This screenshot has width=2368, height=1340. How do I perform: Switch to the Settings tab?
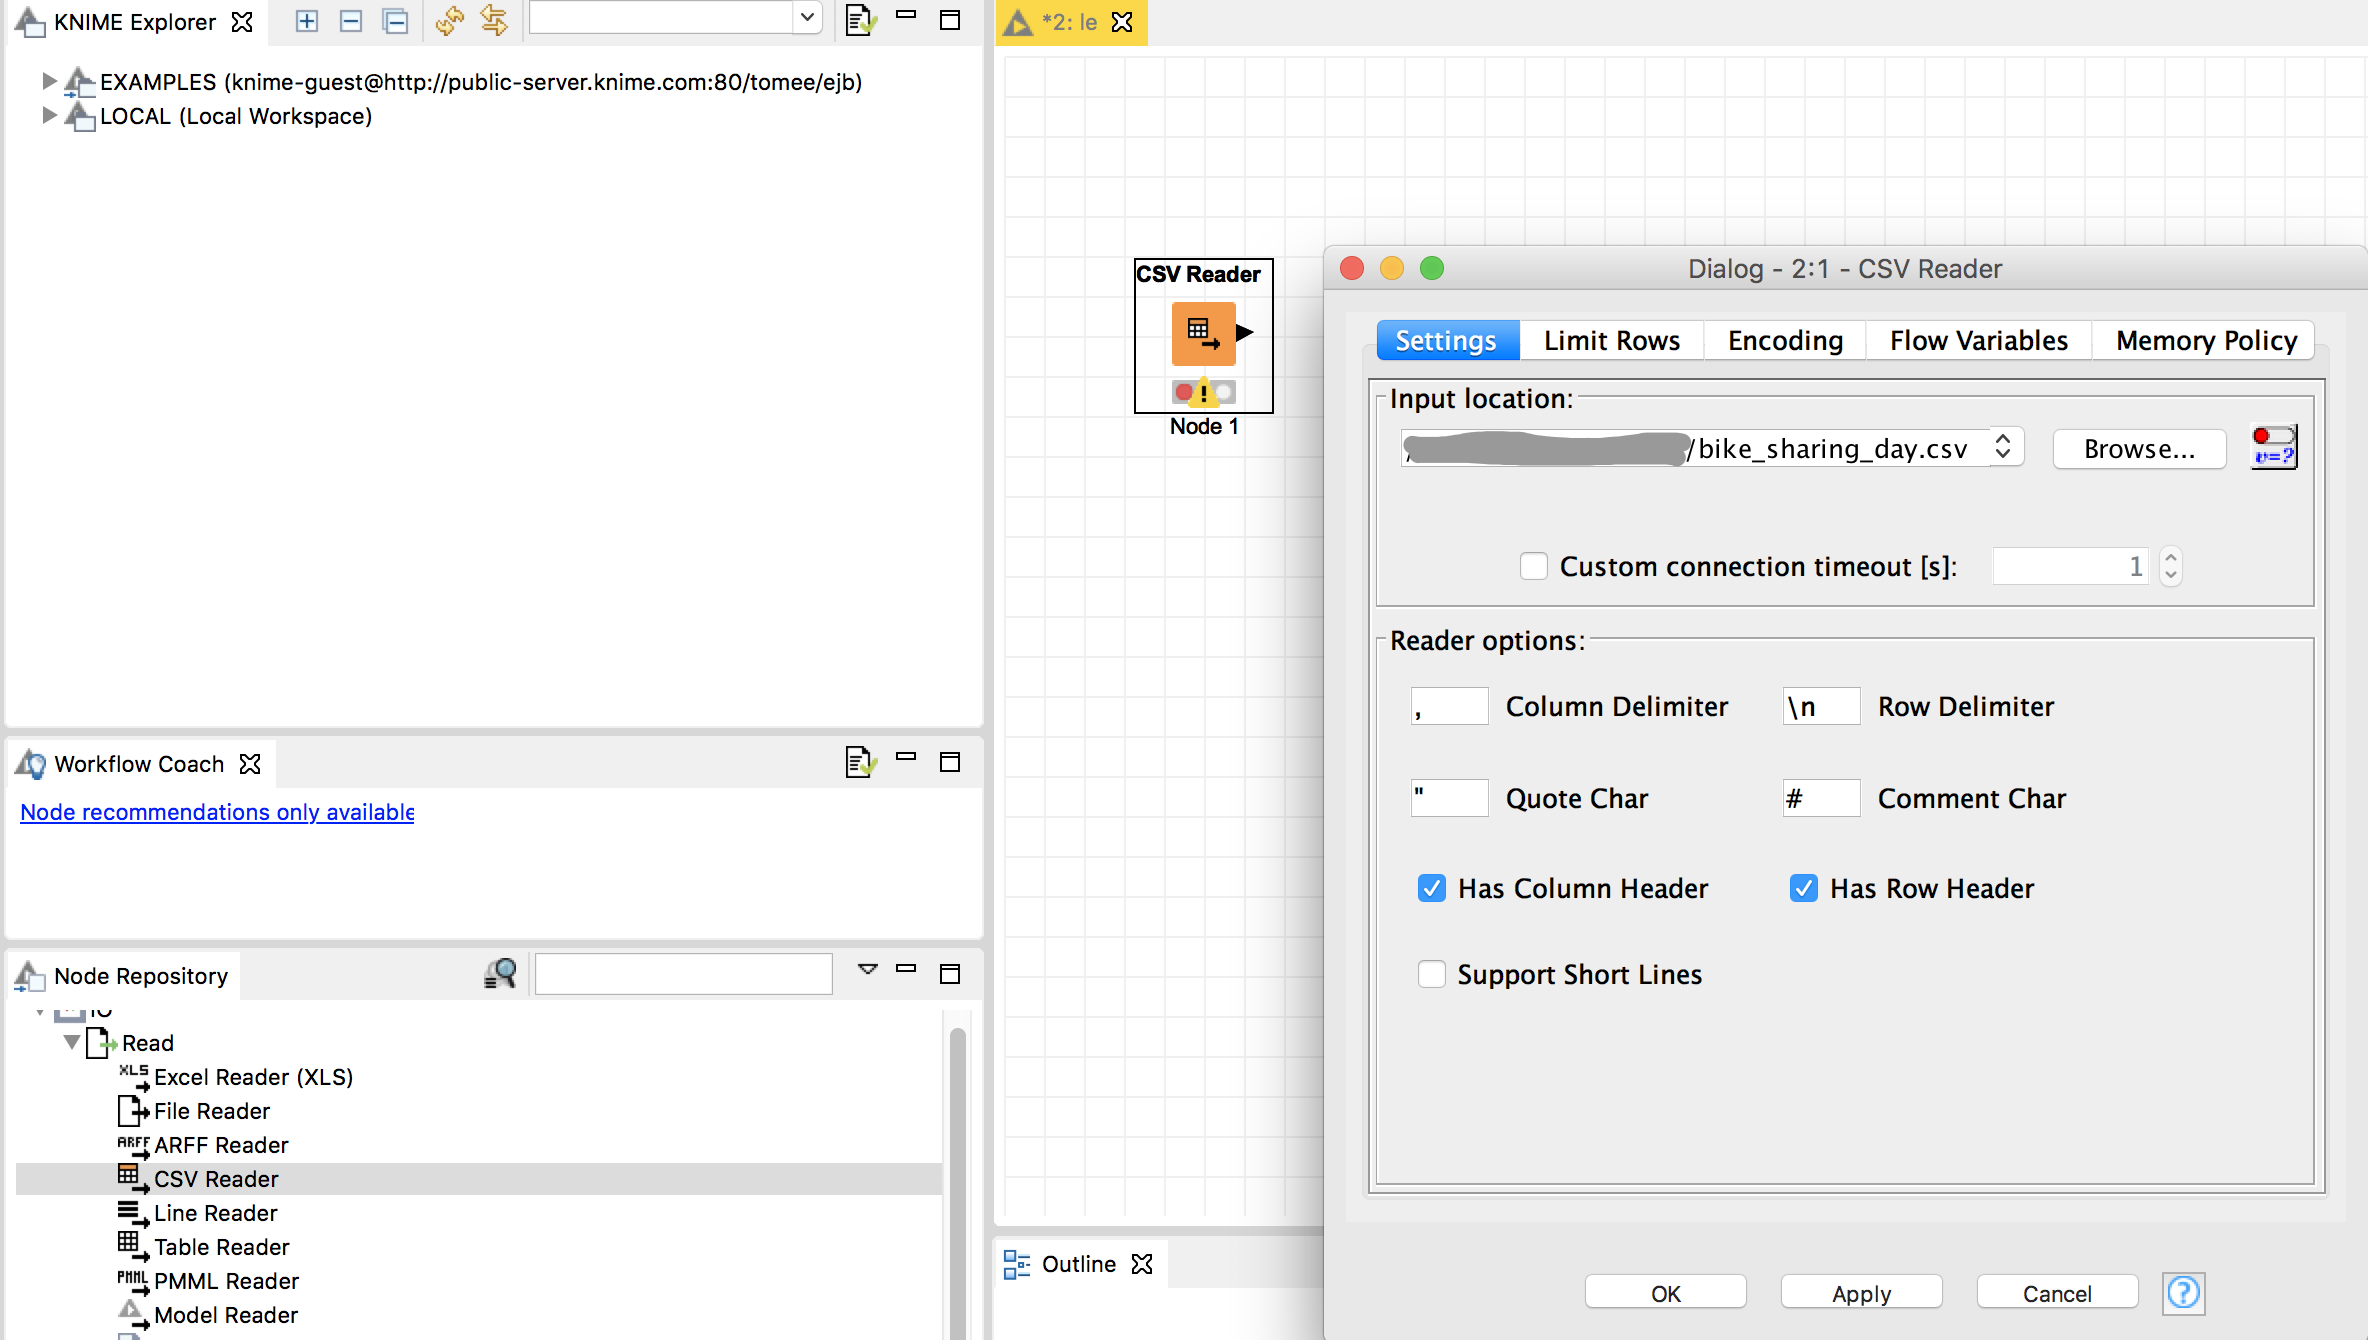point(1446,340)
